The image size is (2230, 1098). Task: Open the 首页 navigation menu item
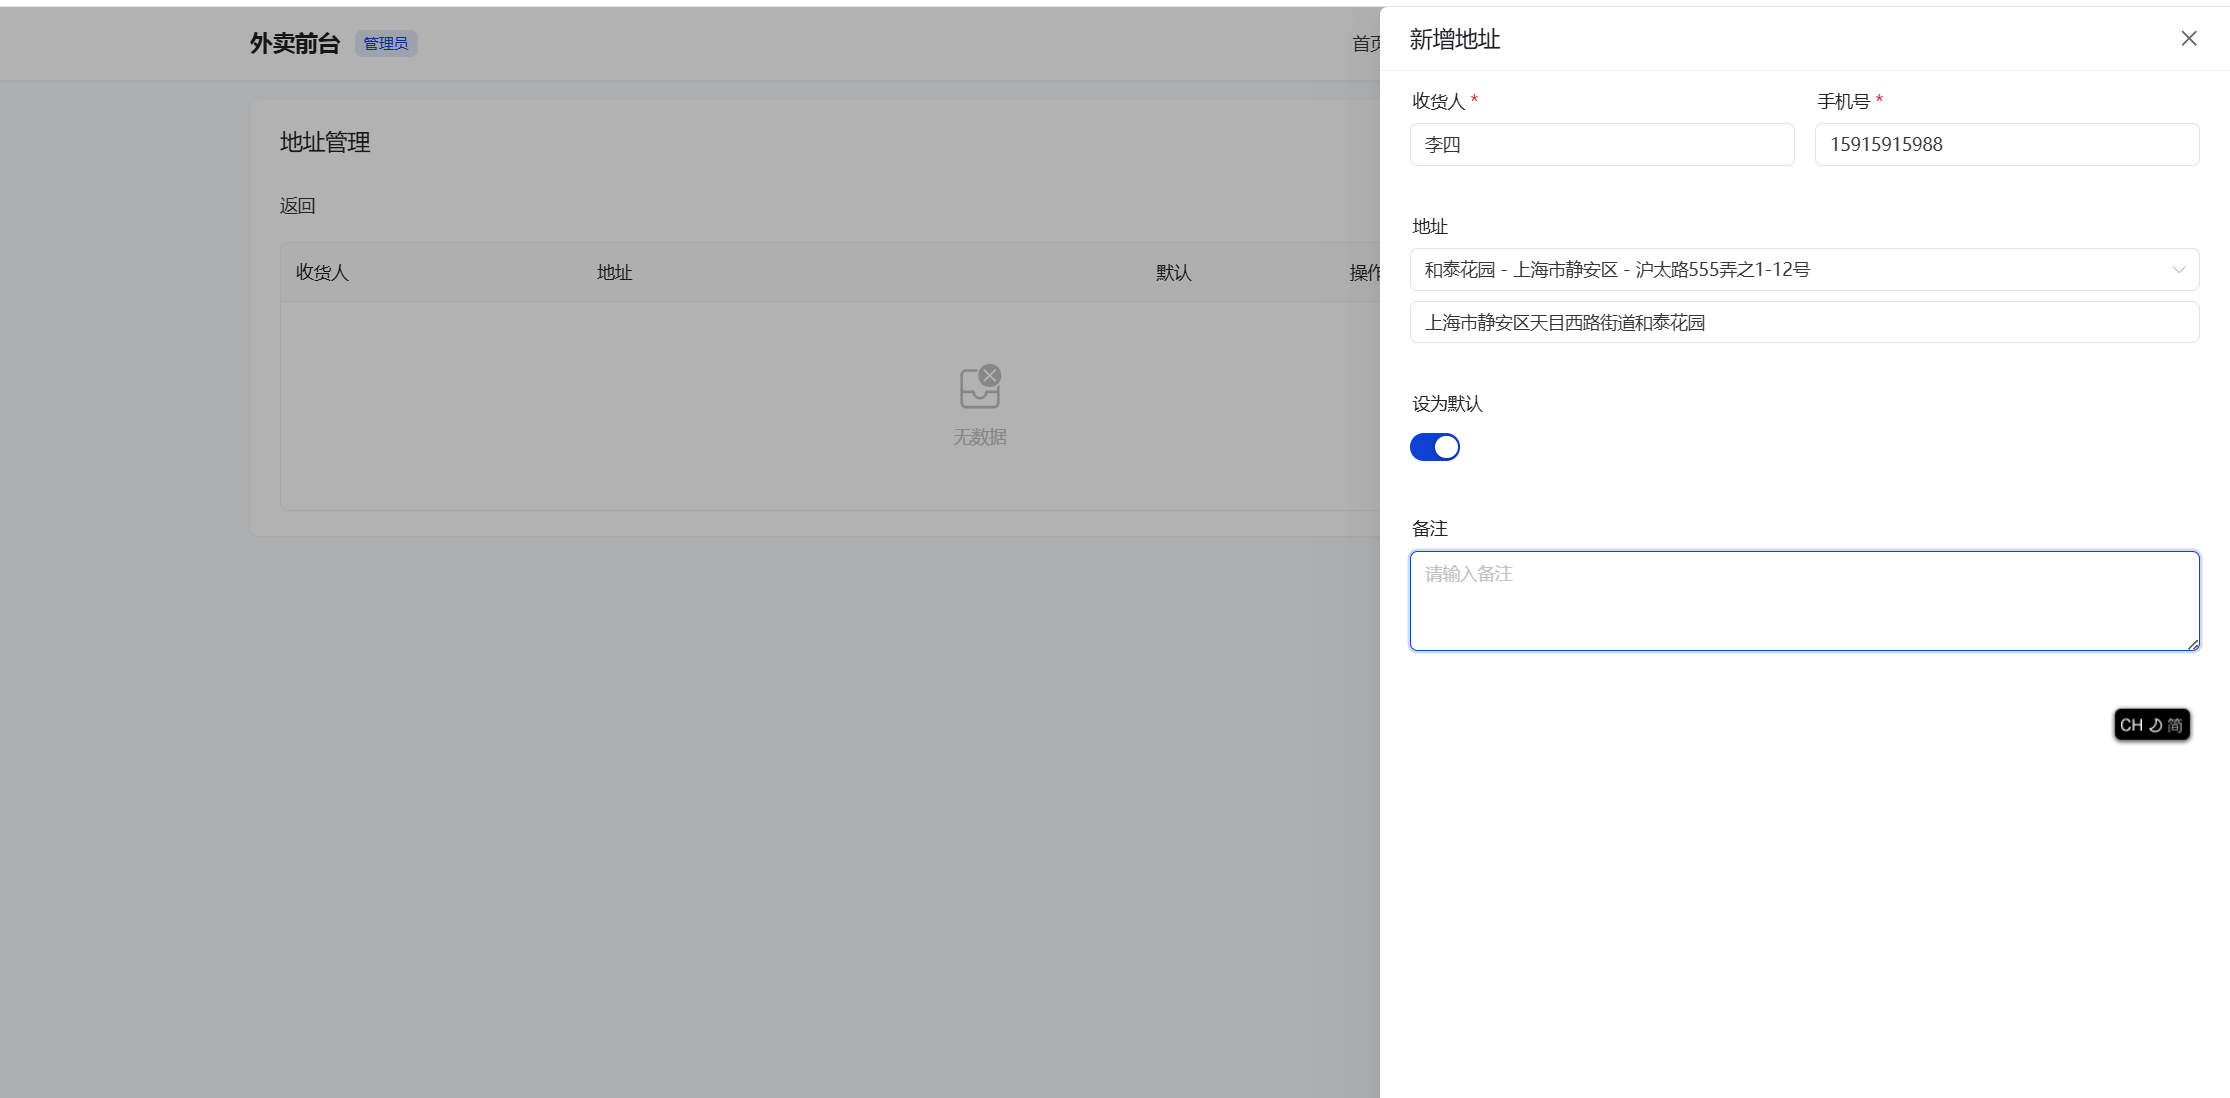coord(1365,43)
